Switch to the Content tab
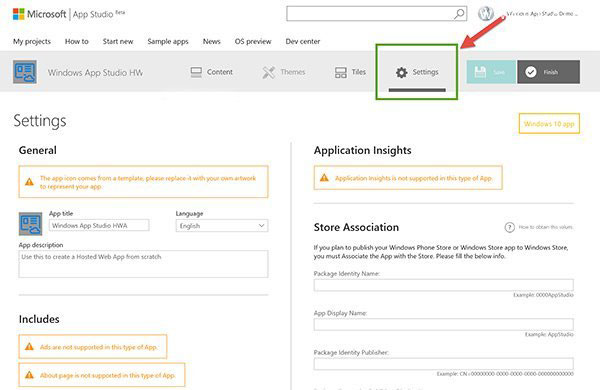 tap(212, 72)
